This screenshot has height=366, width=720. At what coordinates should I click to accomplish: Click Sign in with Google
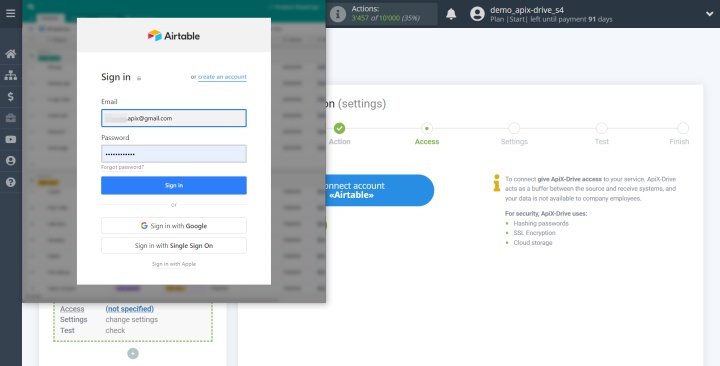(174, 225)
